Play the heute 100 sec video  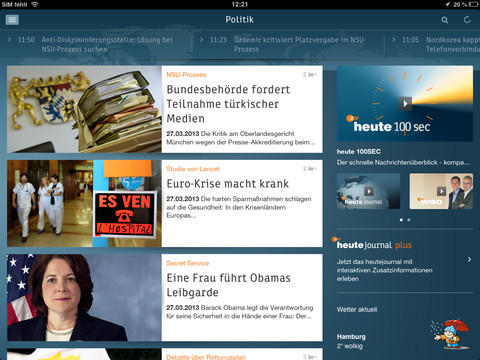(x=405, y=103)
